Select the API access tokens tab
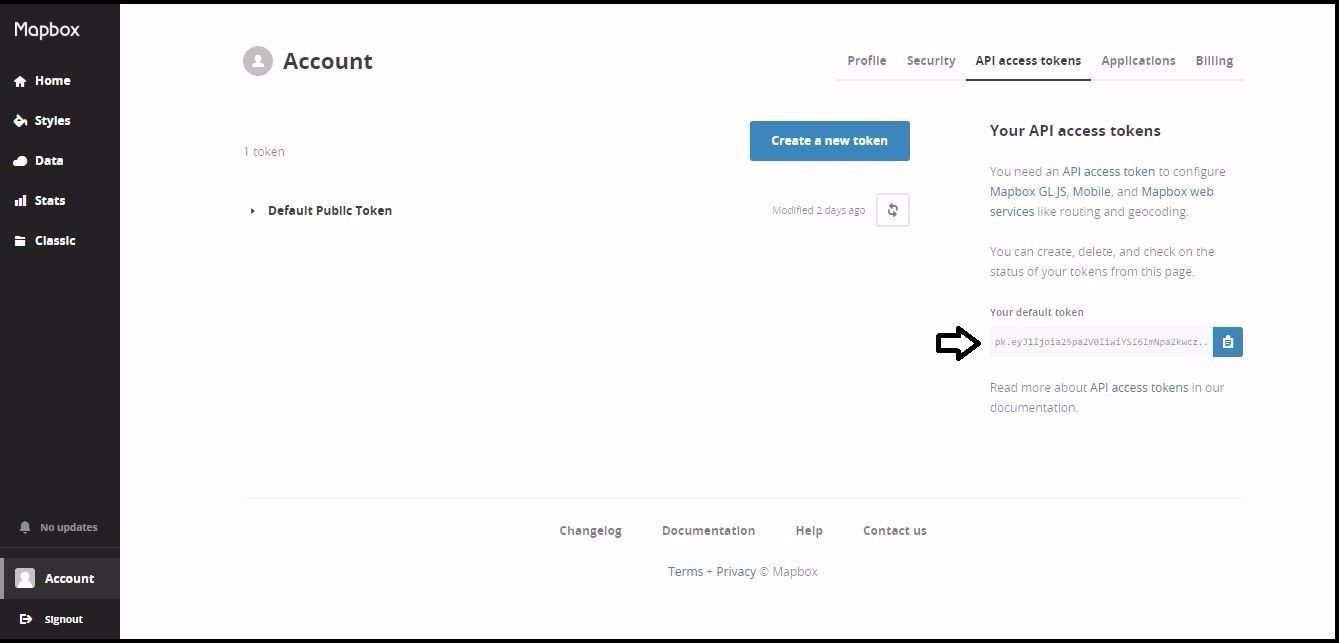The width and height of the screenshot is (1339, 643). [1028, 61]
